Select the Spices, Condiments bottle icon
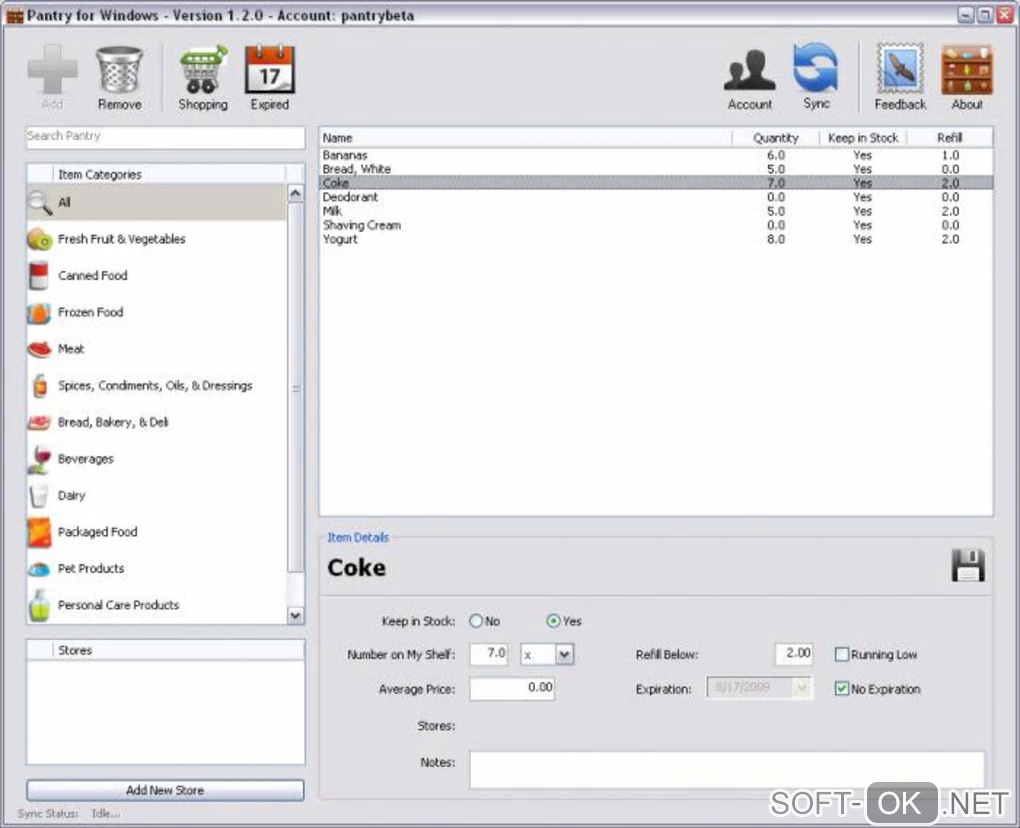 tap(40, 386)
